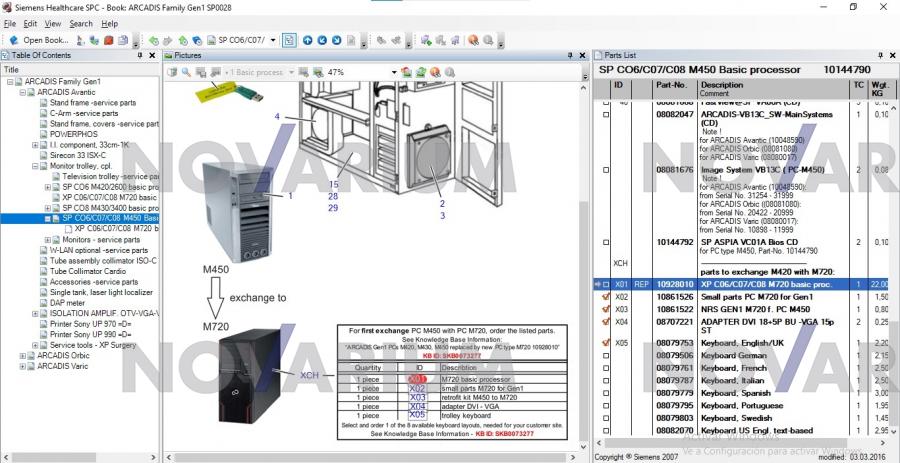Pin the Parts List panel
Image resolution: width=900 pixels, height=463 pixels.
(879, 55)
